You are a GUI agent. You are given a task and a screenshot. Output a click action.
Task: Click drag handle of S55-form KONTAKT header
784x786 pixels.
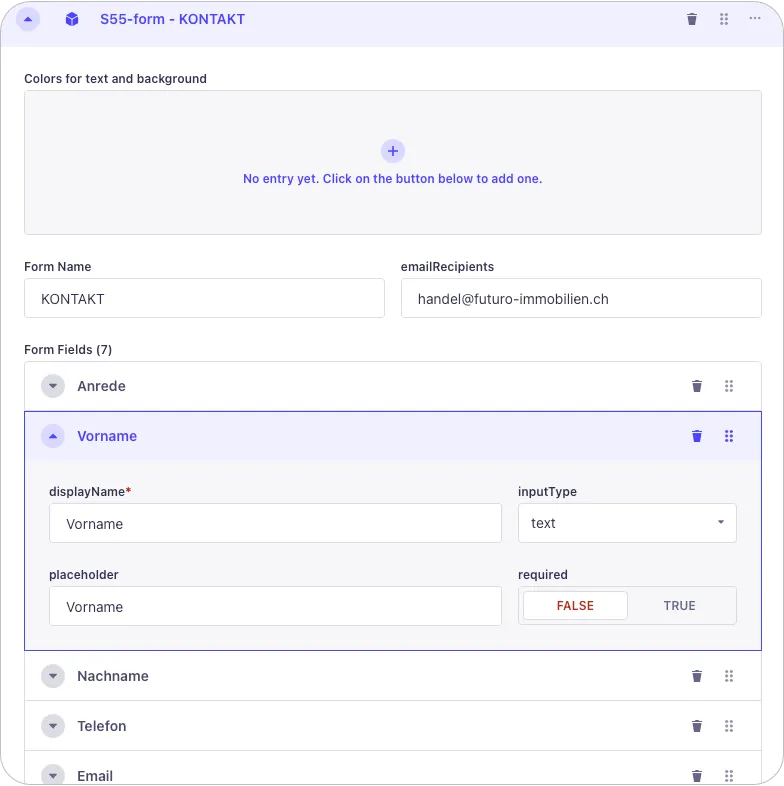(724, 19)
